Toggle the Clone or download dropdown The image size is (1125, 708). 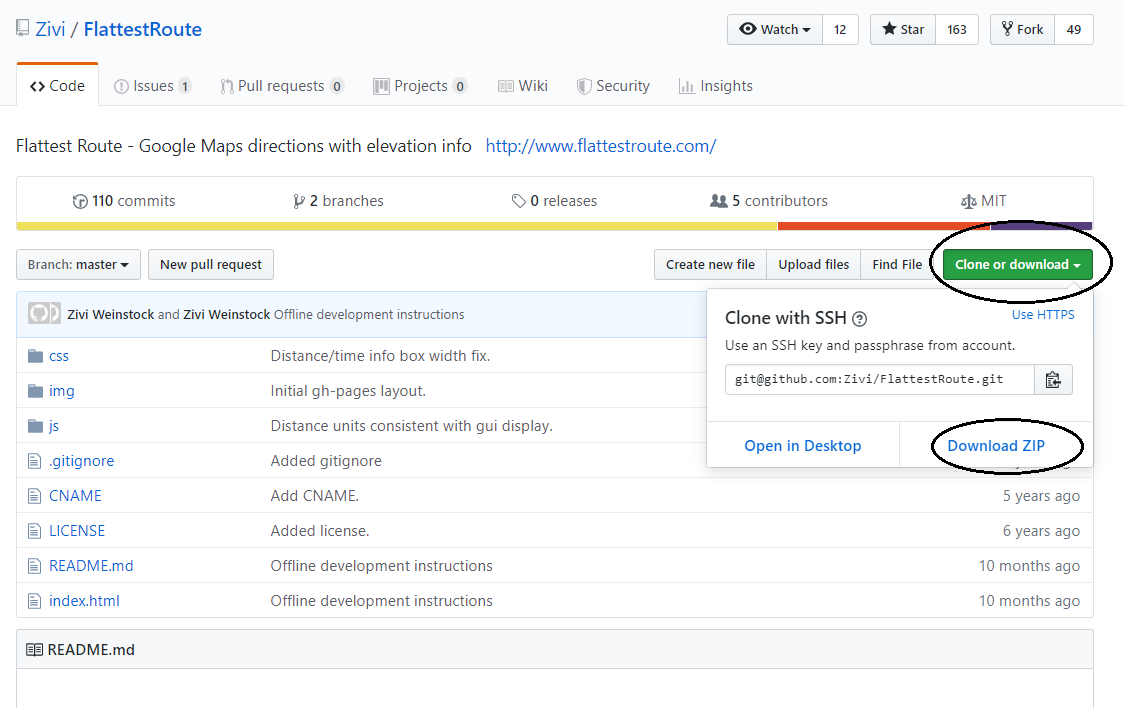[1017, 265]
